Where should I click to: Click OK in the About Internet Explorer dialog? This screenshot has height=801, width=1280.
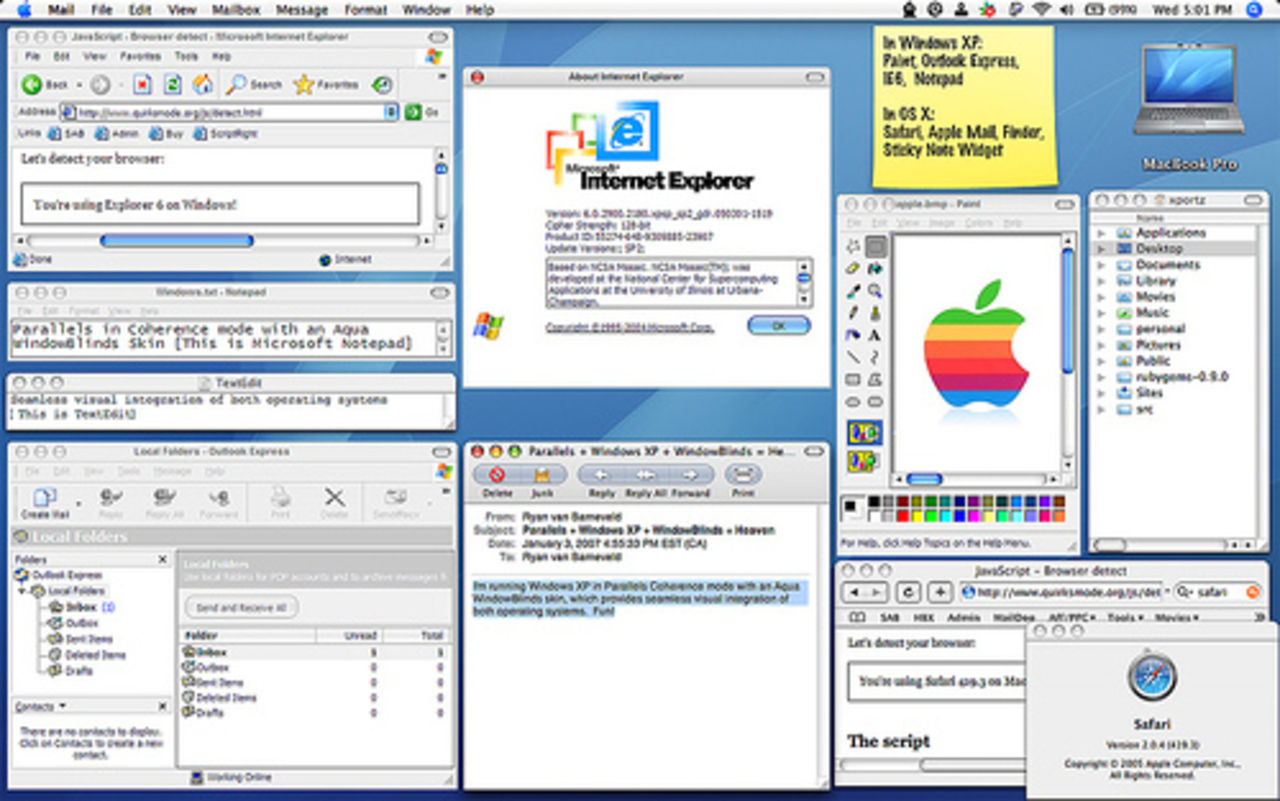click(779, 325)
